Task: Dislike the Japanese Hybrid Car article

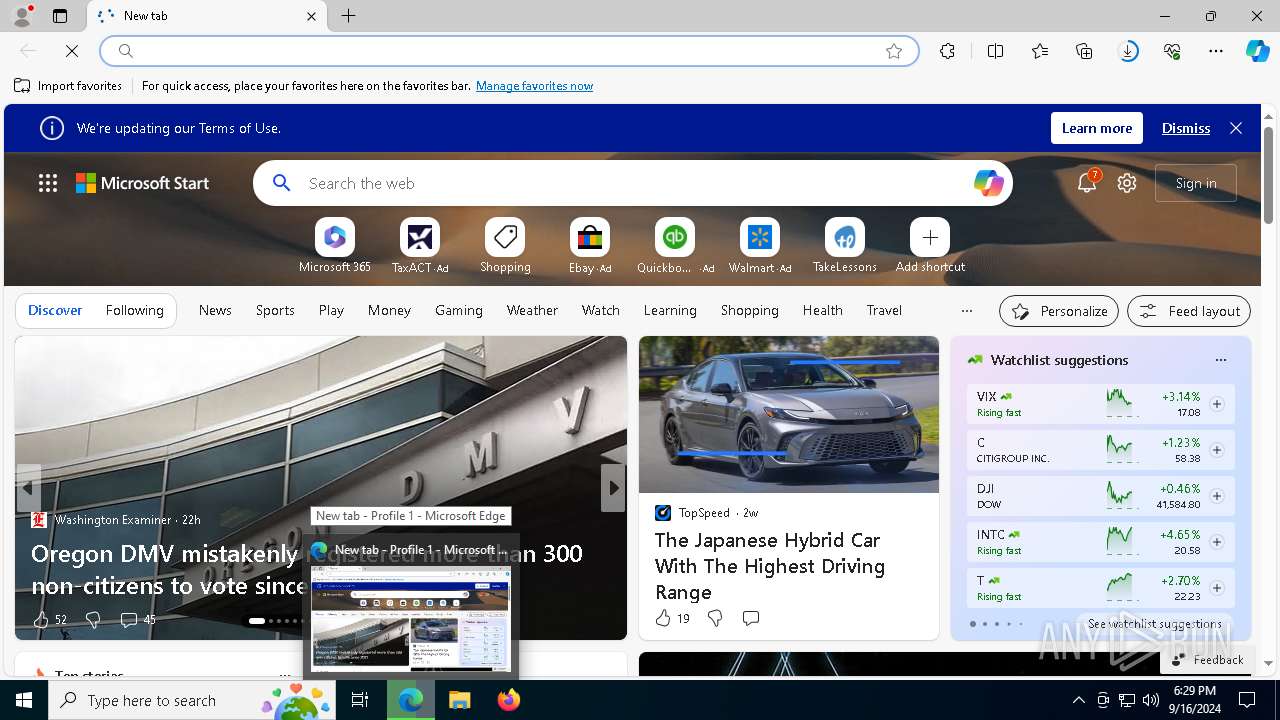Action: click(715, 618)
